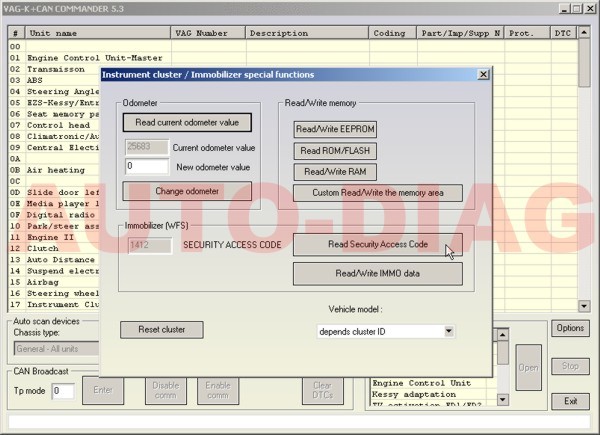Click the Enable comm button
This screenshot has width=600, height=435.
(218, 391)
